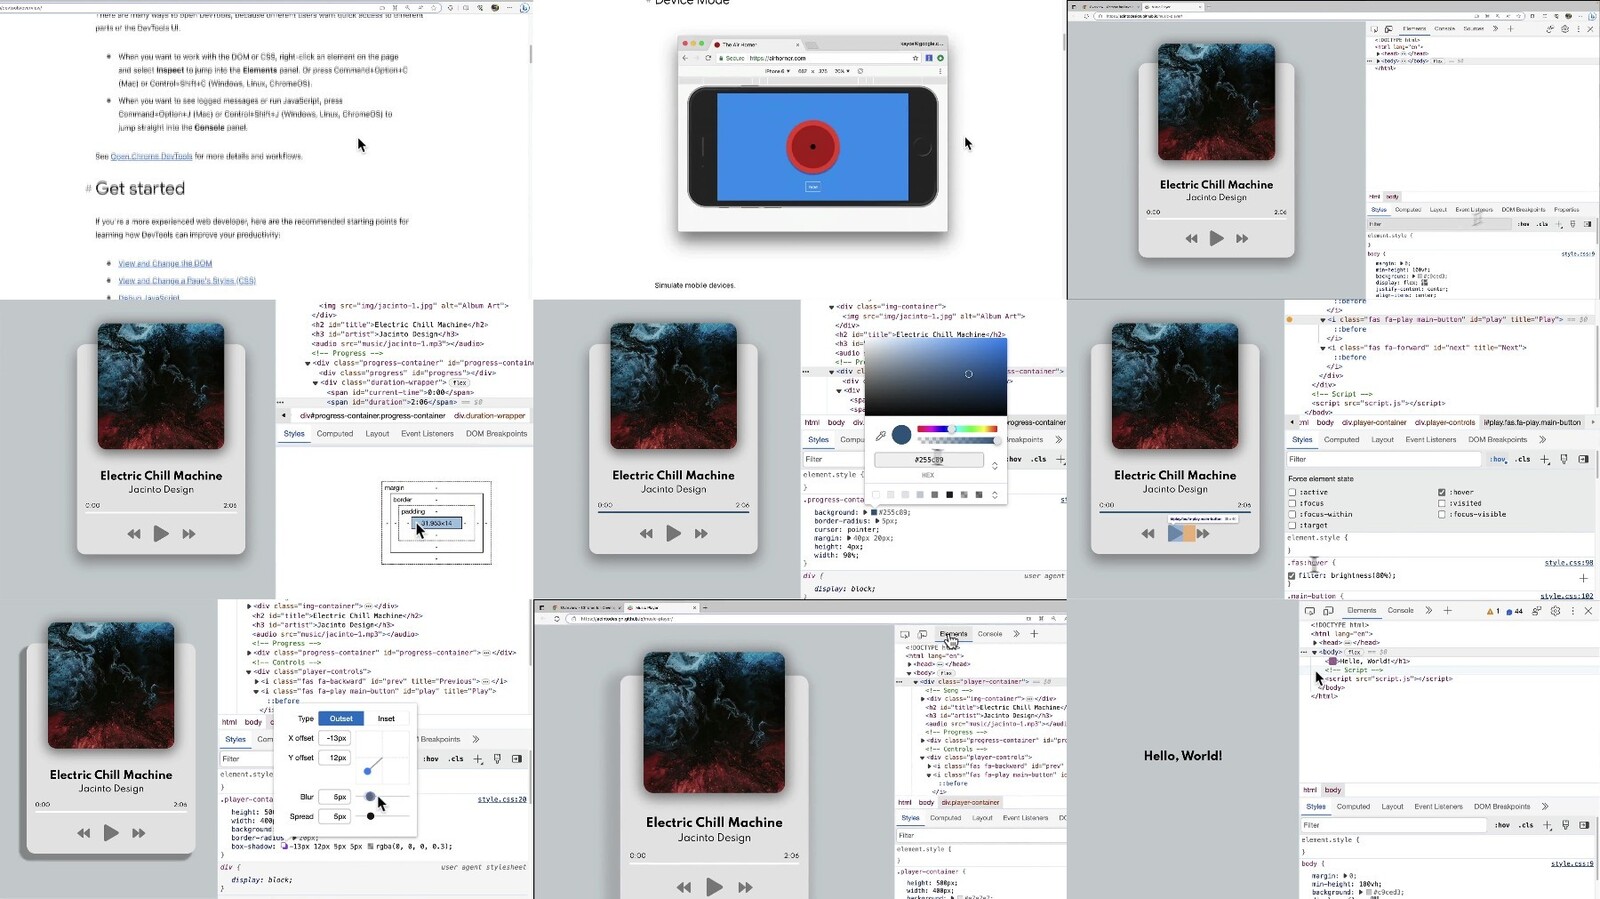Add a new style rule in the Force element state toolbar

click(x=1545, y=459)
